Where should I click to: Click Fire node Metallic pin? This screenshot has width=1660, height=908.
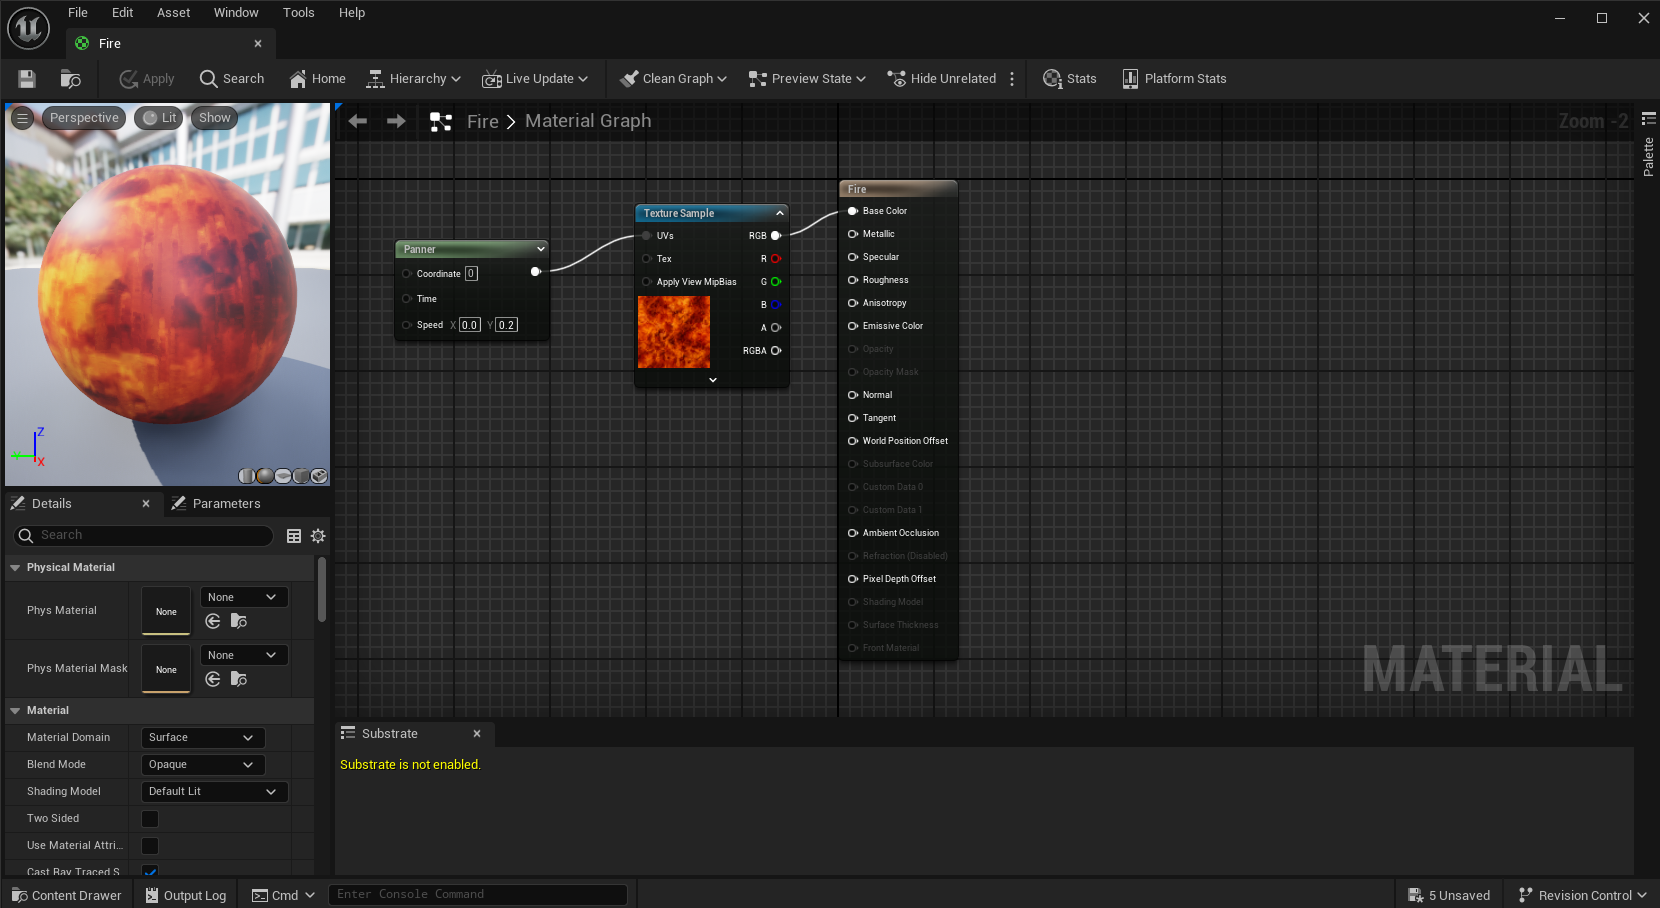coord(853,234)
